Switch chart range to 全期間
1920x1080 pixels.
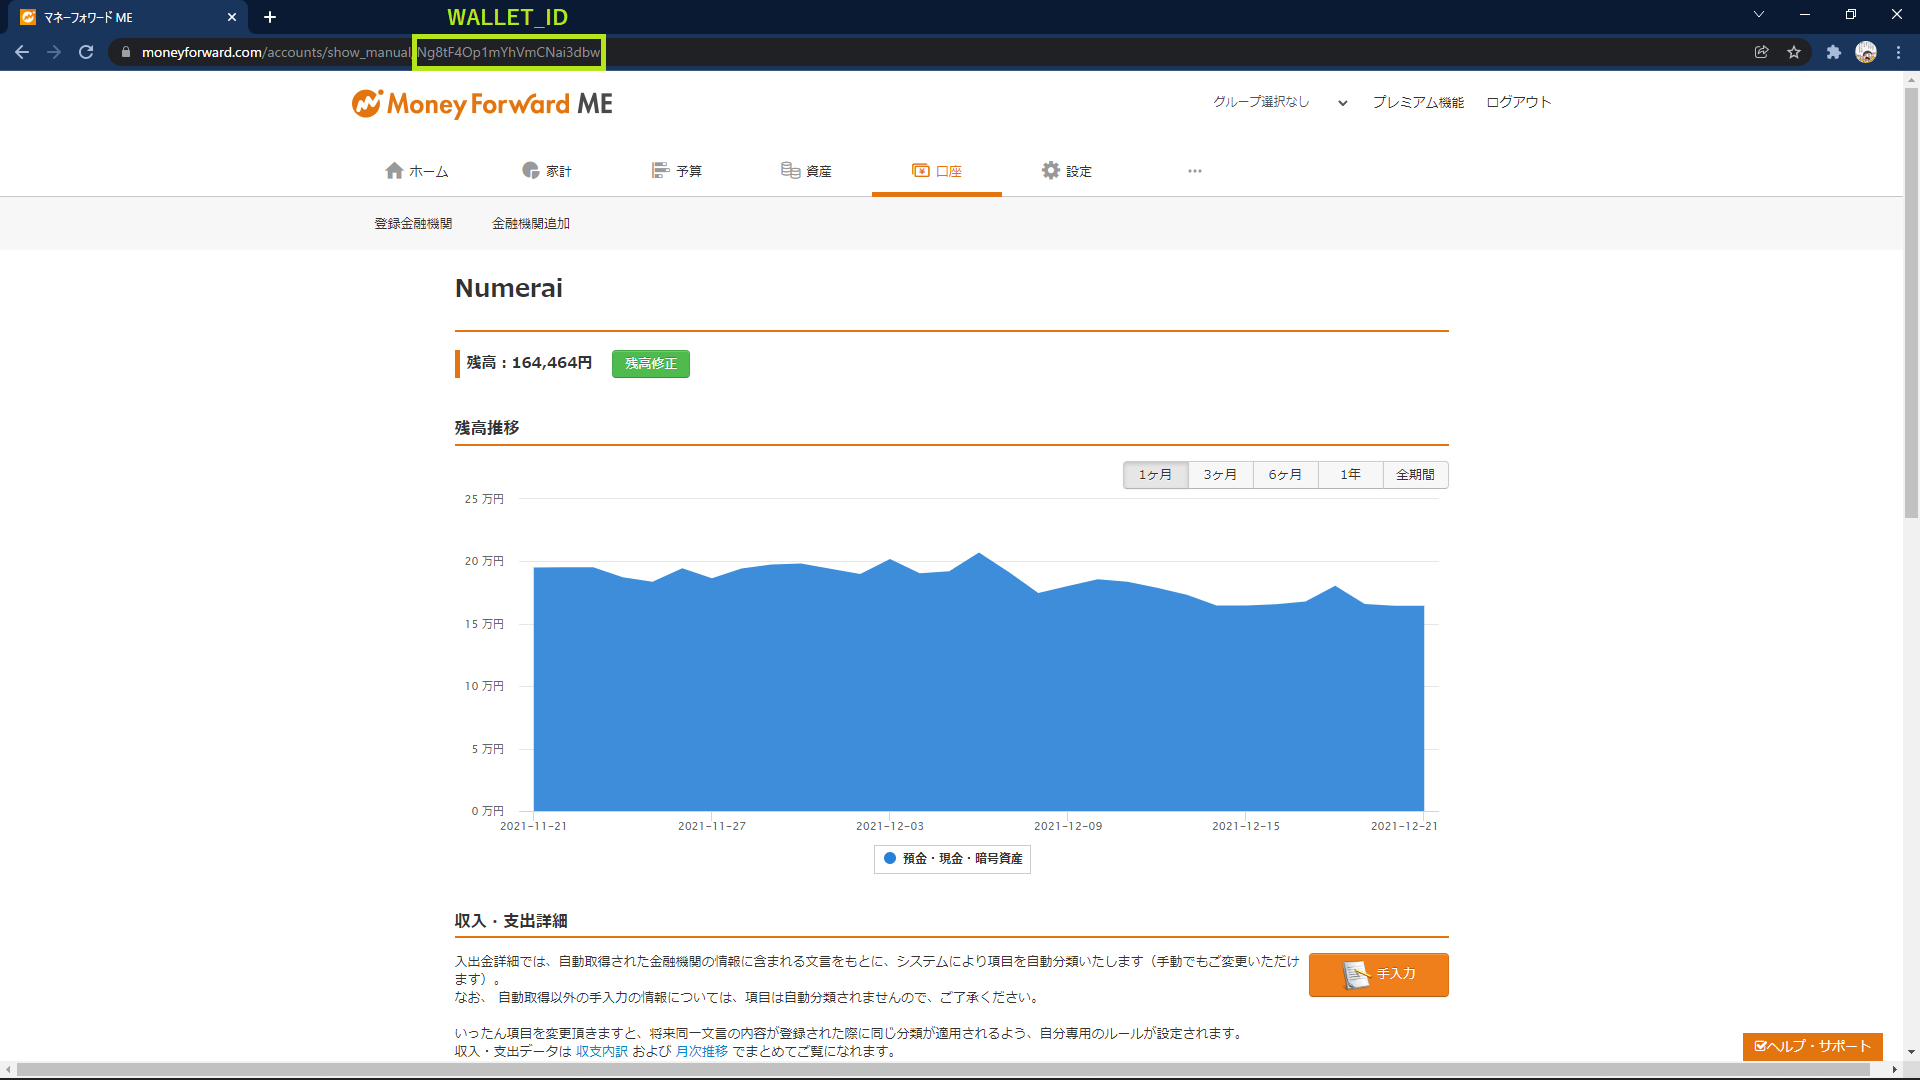point(1415,474)
